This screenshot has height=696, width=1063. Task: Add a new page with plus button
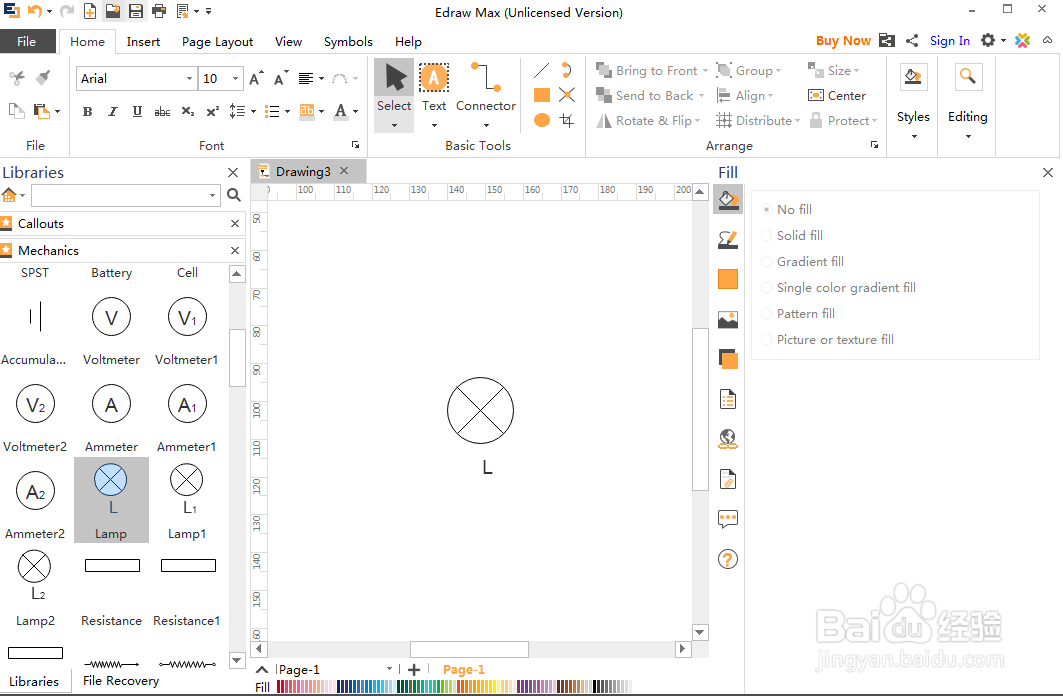(x=414, y=670)
